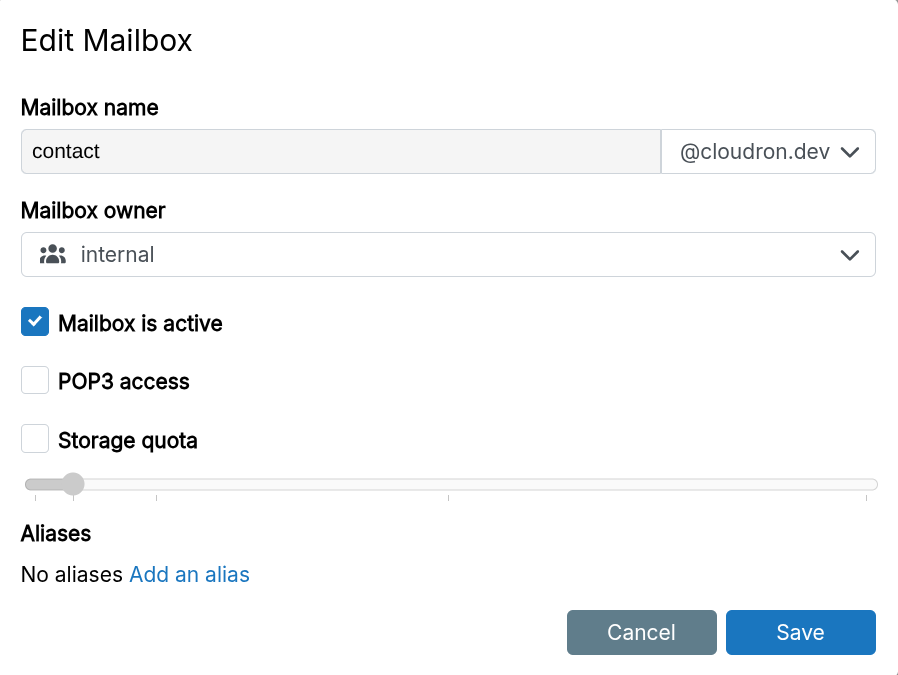
Task: Open the @cloudron.dev domain dropdown
Action: tap(768, 151)
